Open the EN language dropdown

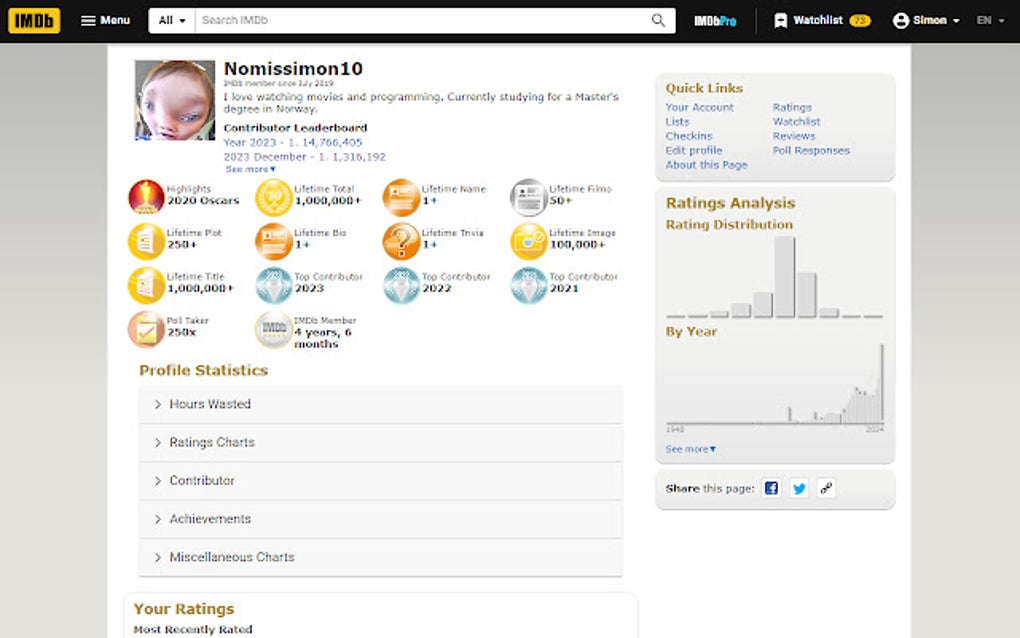click(x=989, y=20)
